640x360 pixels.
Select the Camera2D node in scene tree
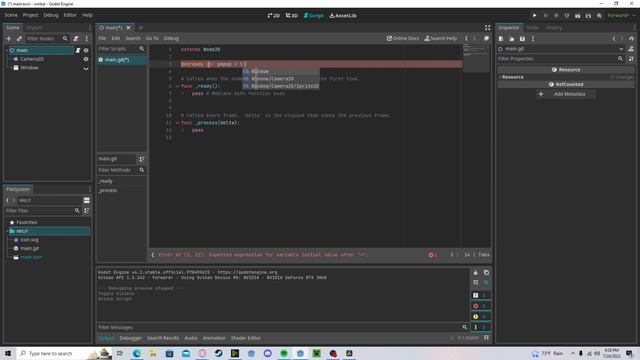click(32, 59)
